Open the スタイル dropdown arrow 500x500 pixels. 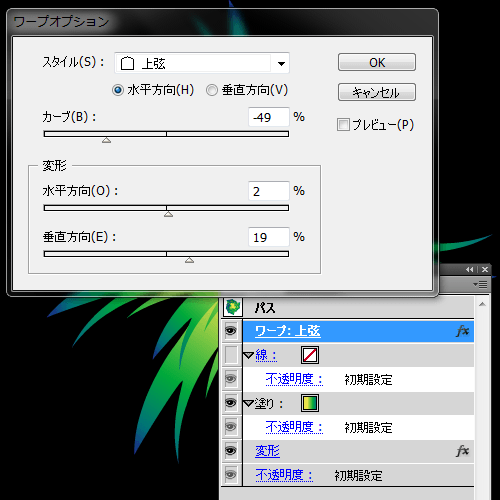coord(281,63)
